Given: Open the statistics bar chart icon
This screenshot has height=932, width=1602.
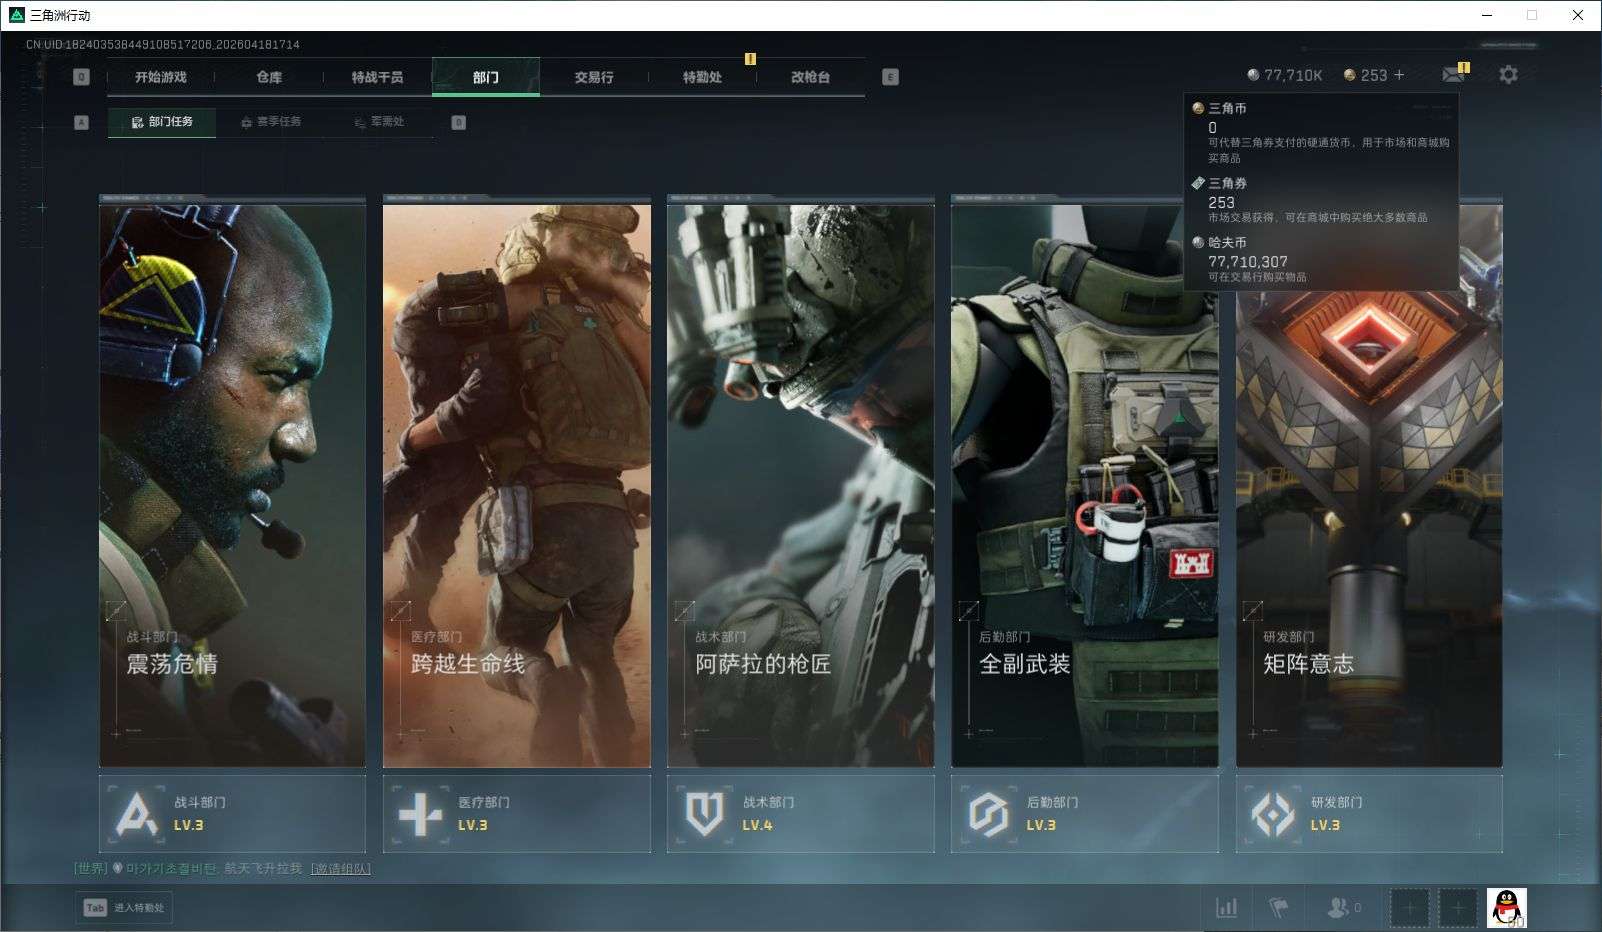Looking at the screenshot, I should [x=1226, y=908].
